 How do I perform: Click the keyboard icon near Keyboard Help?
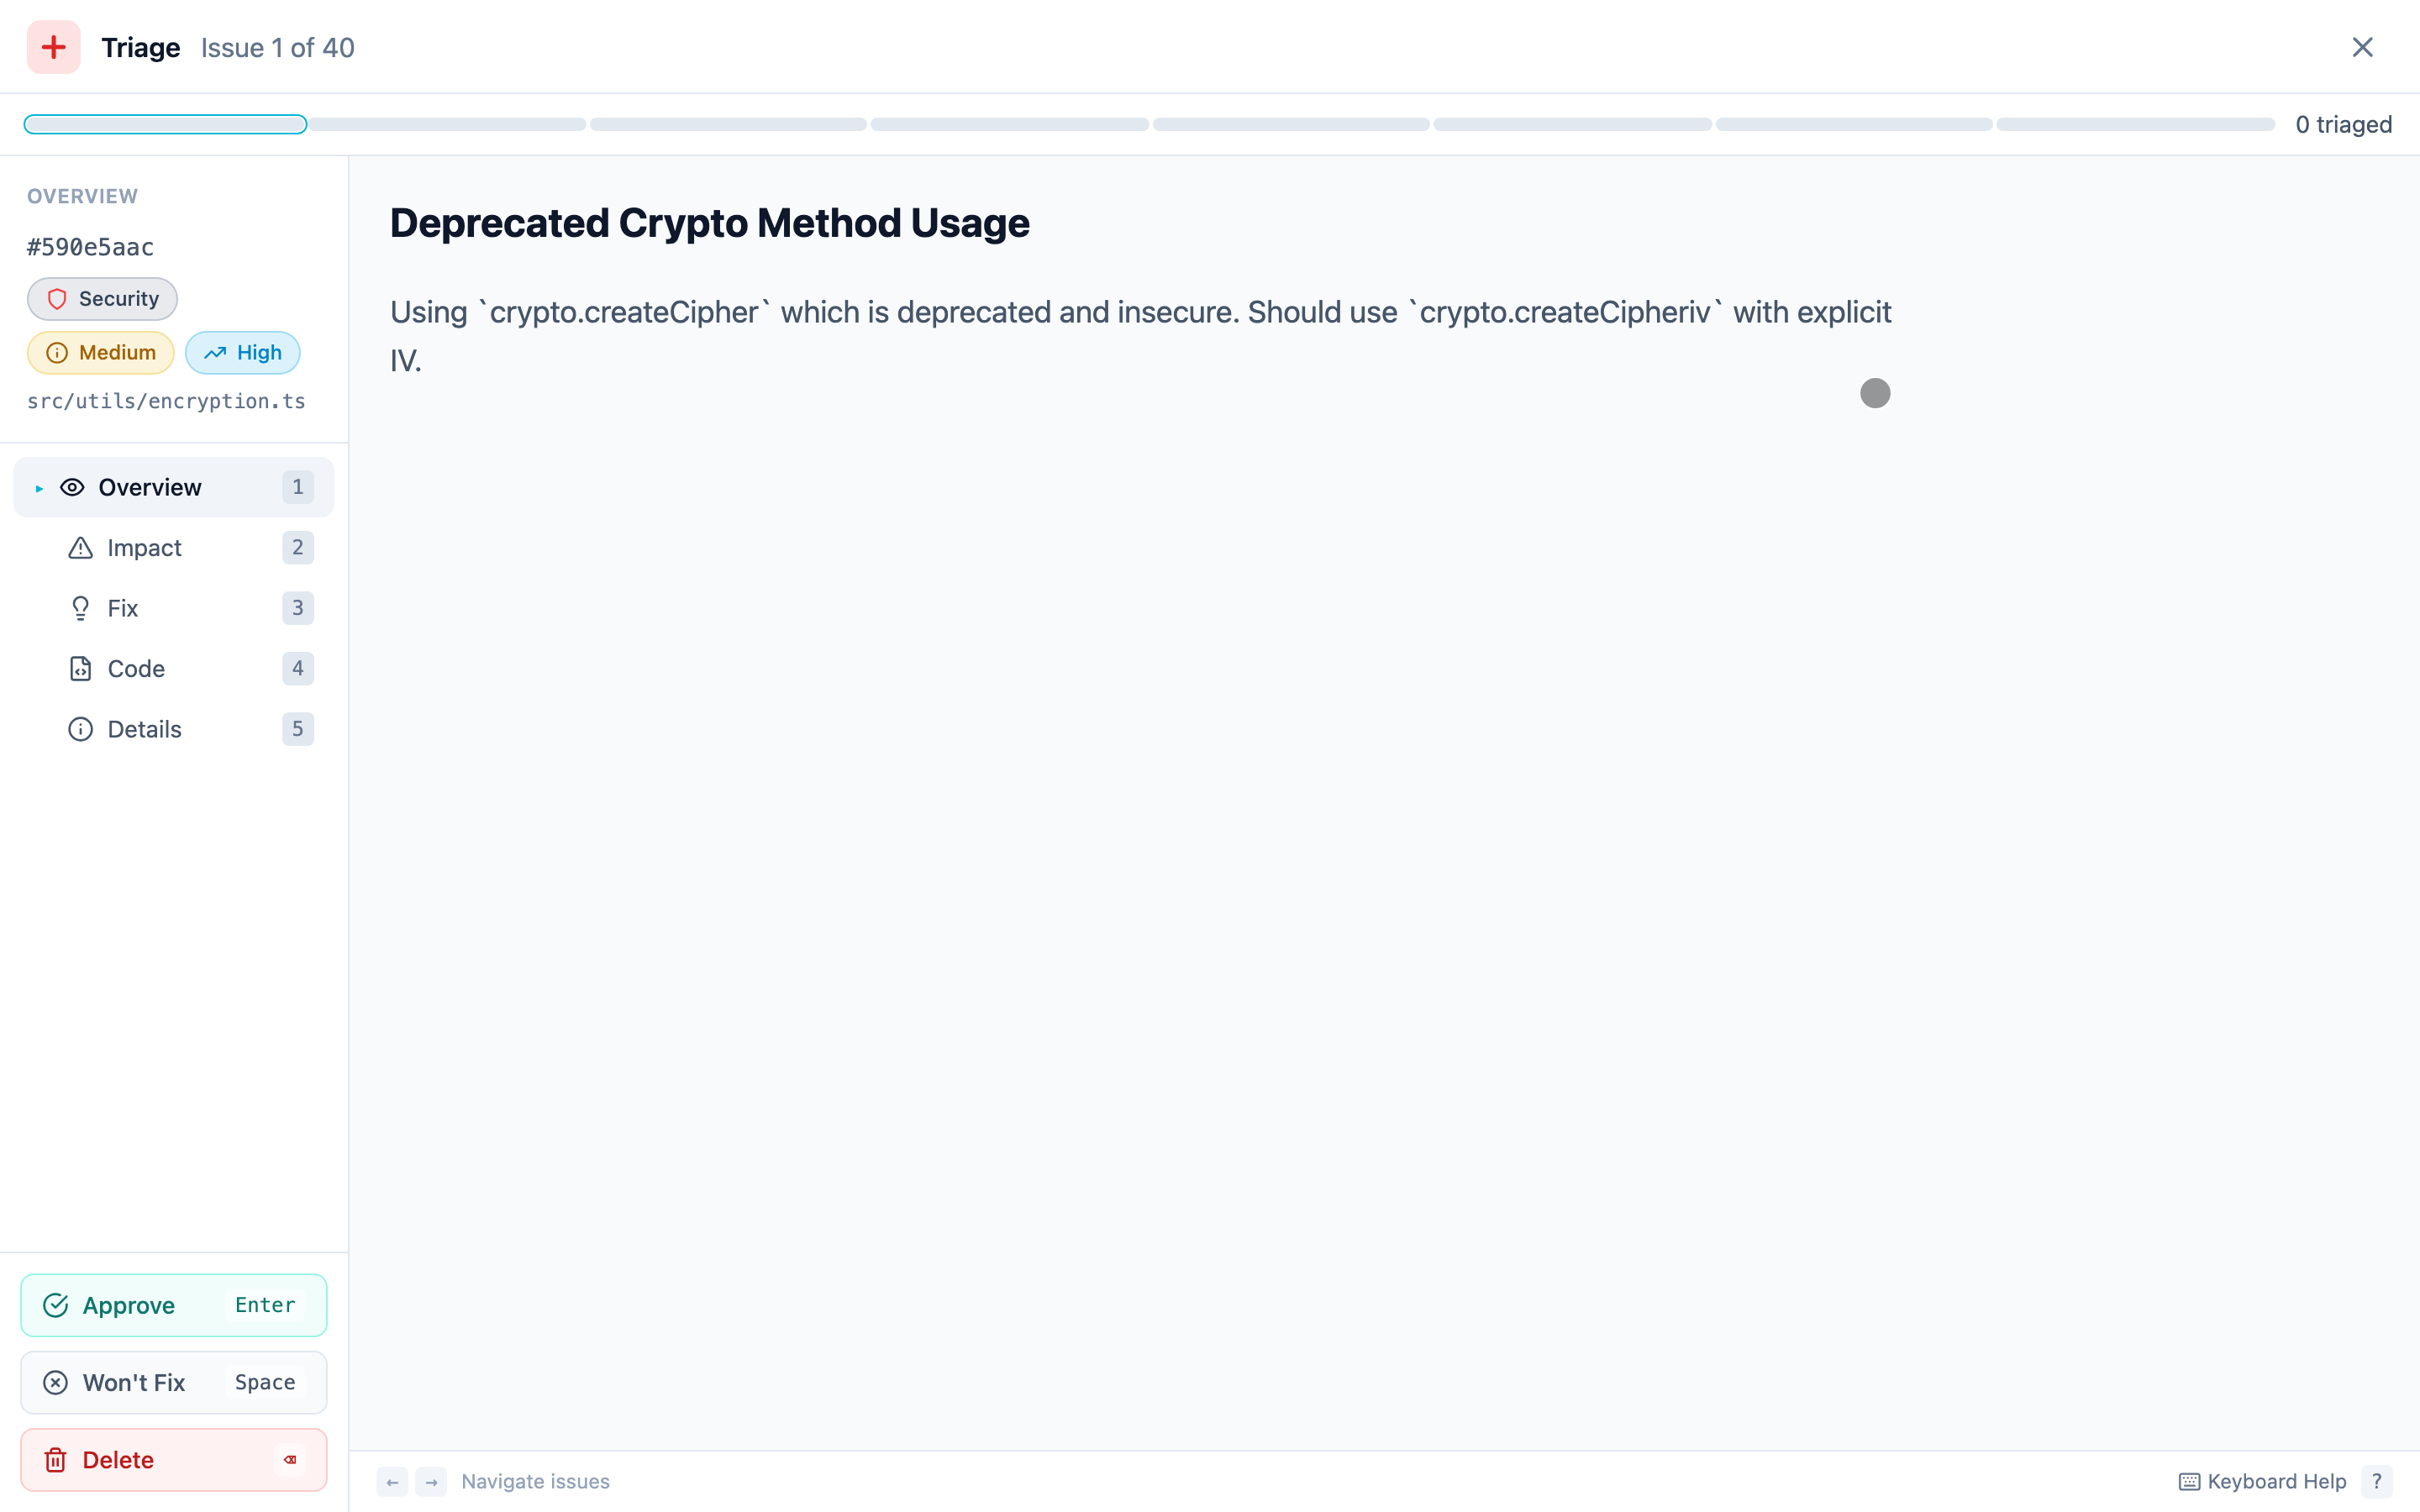[x=2191, y=1481]
